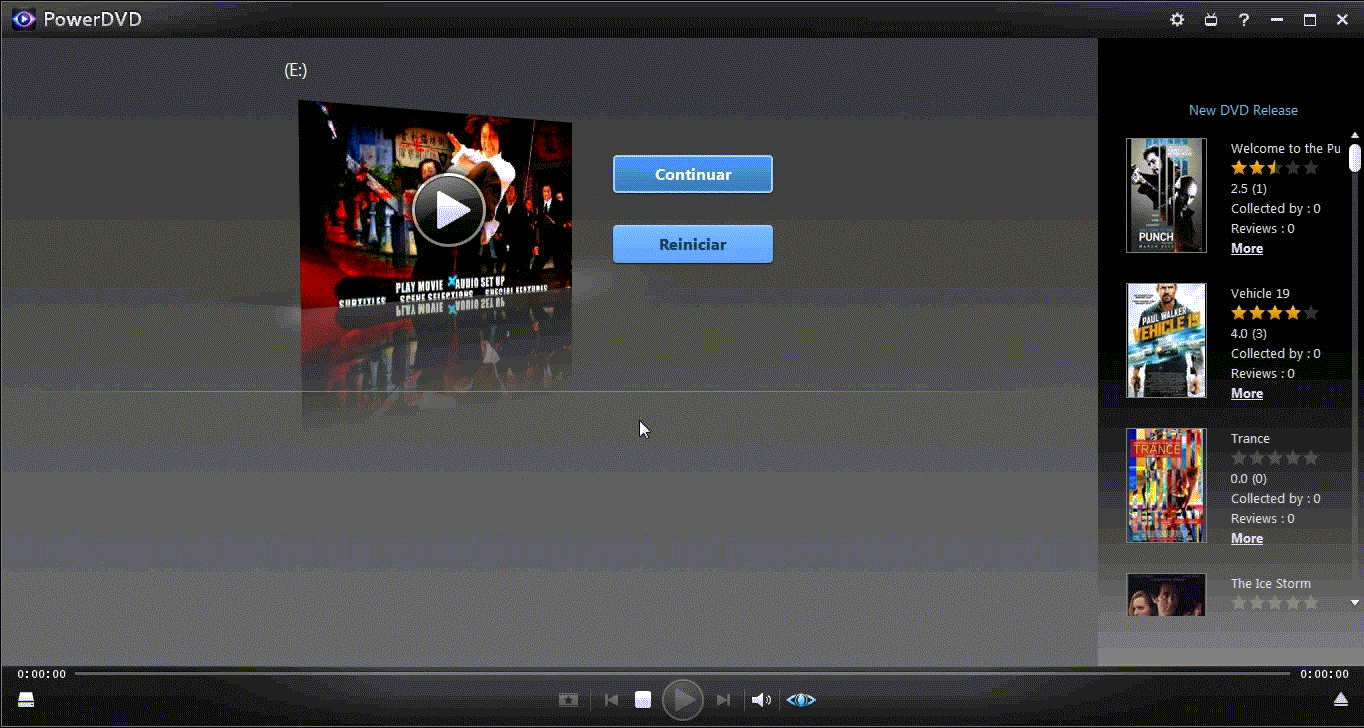Toggle the TrueTheater eye icon
Image resolution: width=1364 pixels, height=728 pixels.
(801, 700)
